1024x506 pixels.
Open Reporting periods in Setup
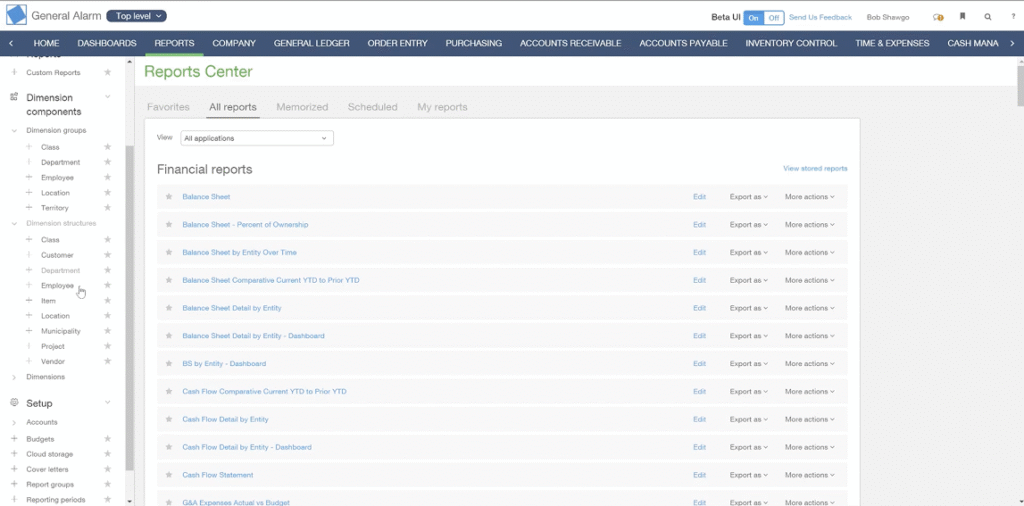(56, 499)
